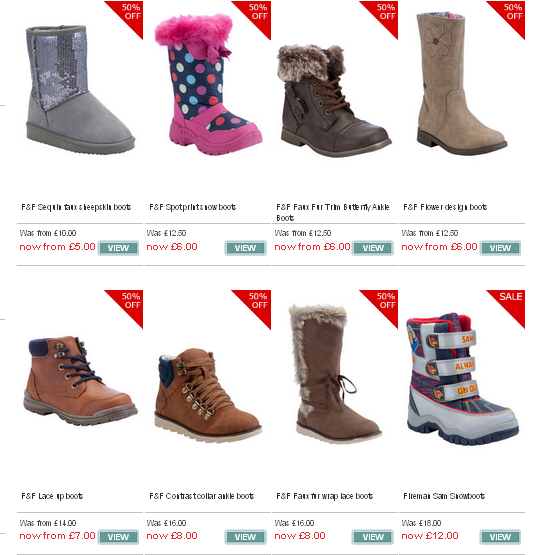This screenshot has height=555, width=533.
Task: Open the Fireman Sam snowboot image
Action: coord(463,379)
